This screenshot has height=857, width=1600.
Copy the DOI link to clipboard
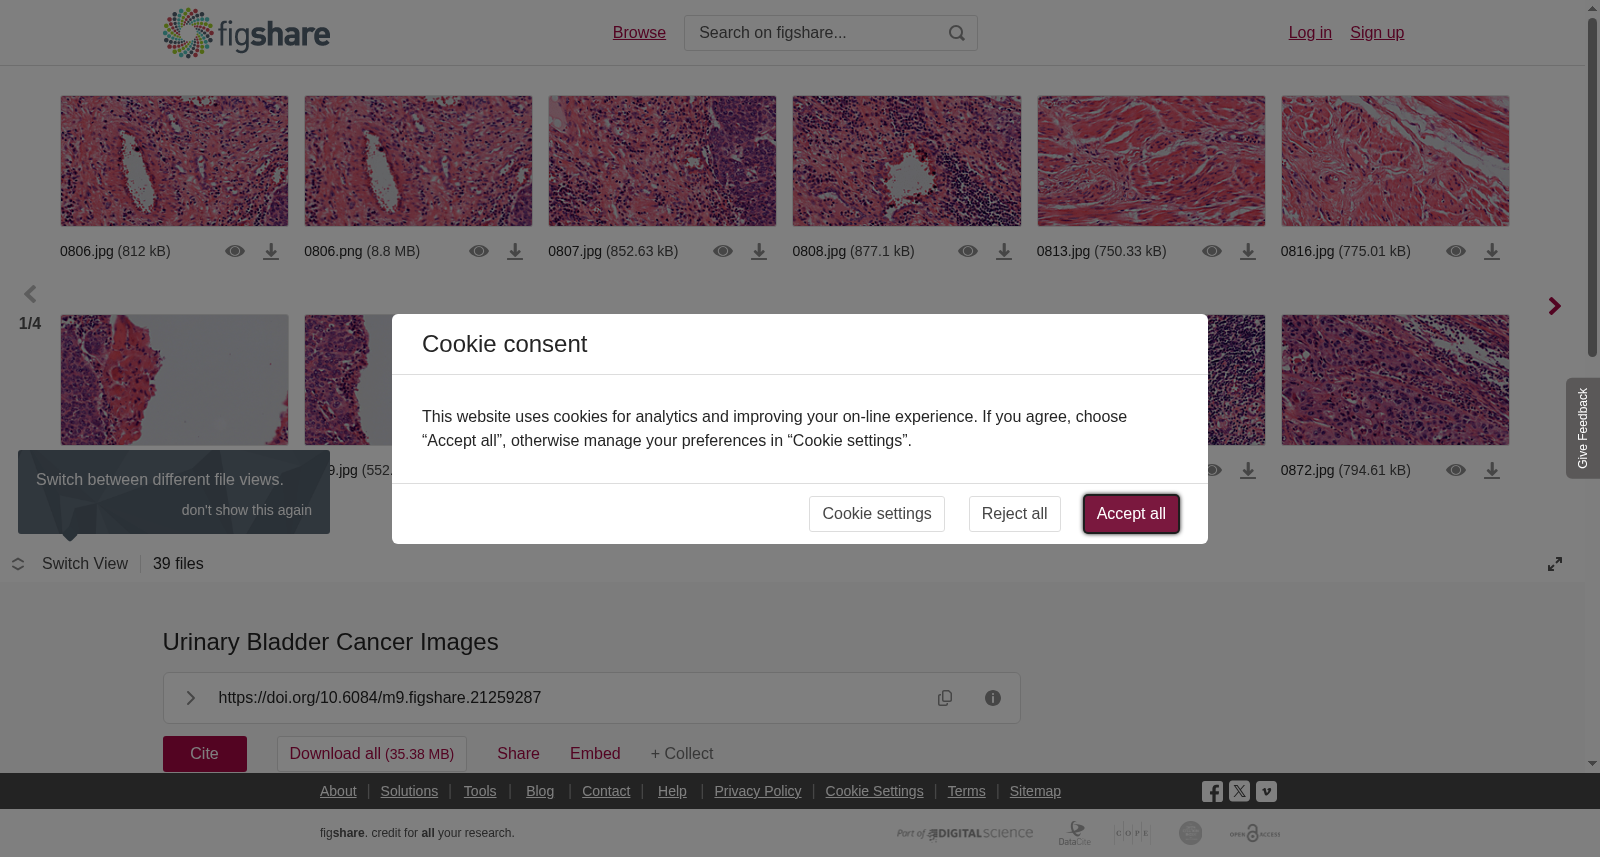coord(945,698)
